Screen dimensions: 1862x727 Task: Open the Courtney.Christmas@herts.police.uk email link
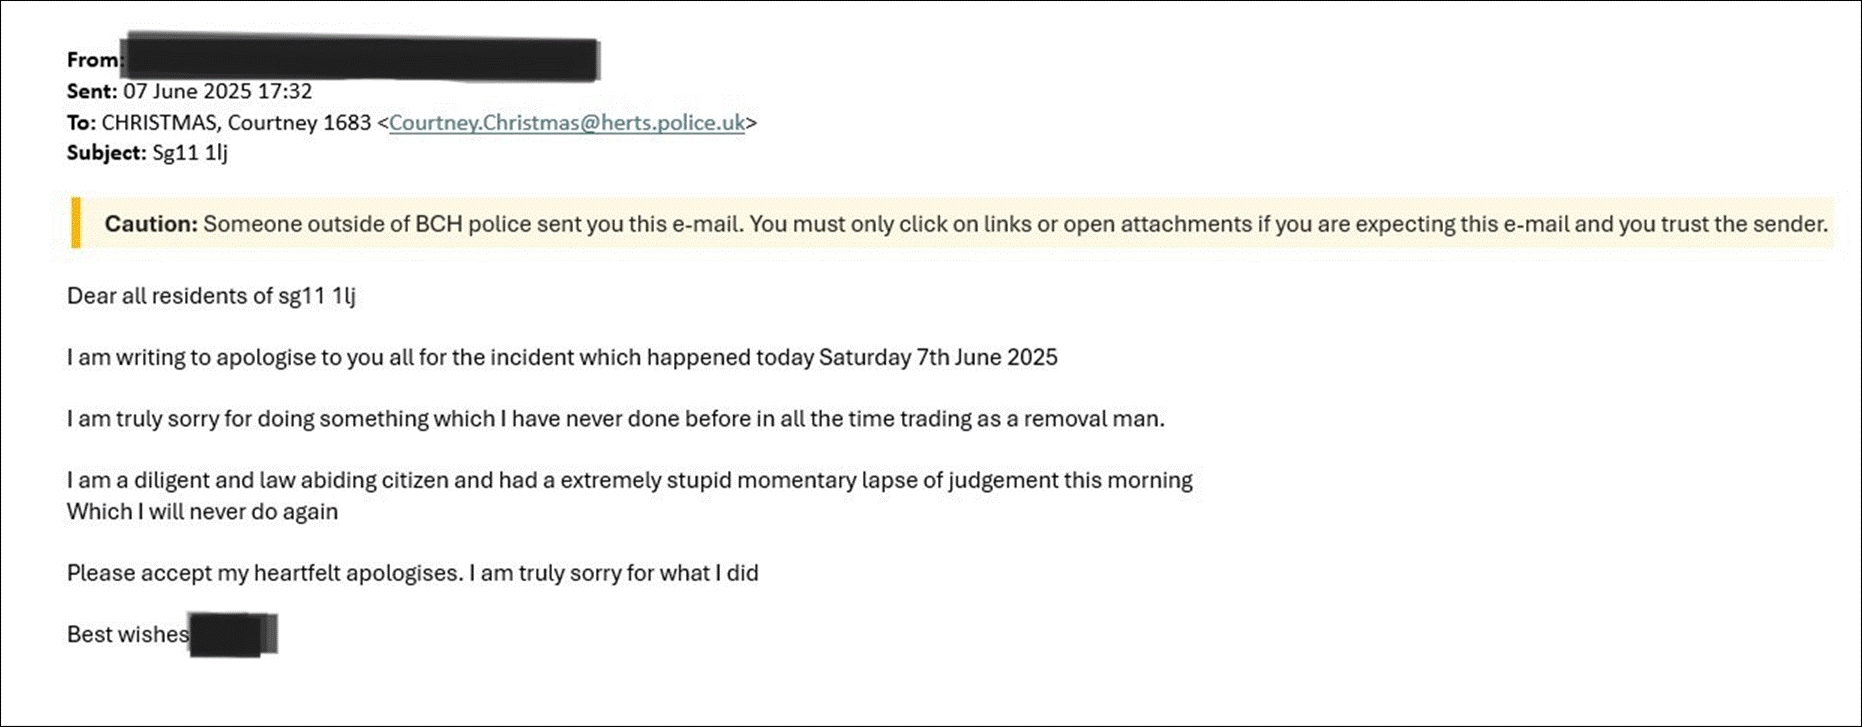tap(567, 123)
